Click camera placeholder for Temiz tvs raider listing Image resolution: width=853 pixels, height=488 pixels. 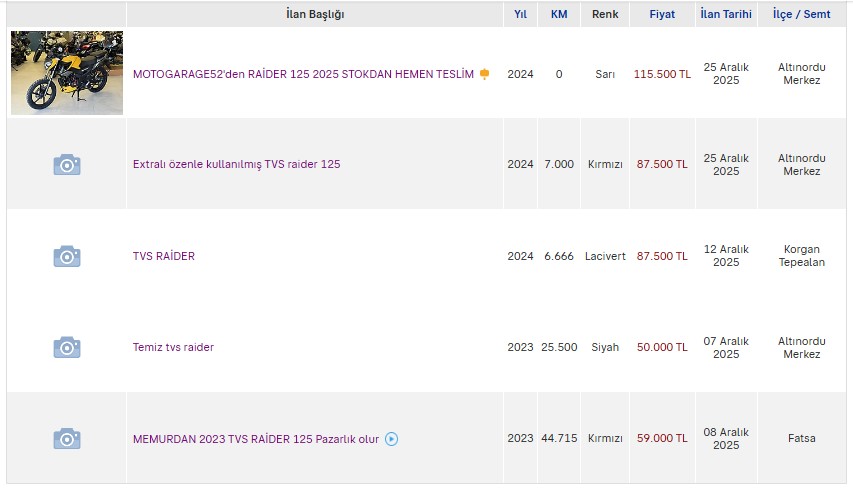tap(67, 347)
